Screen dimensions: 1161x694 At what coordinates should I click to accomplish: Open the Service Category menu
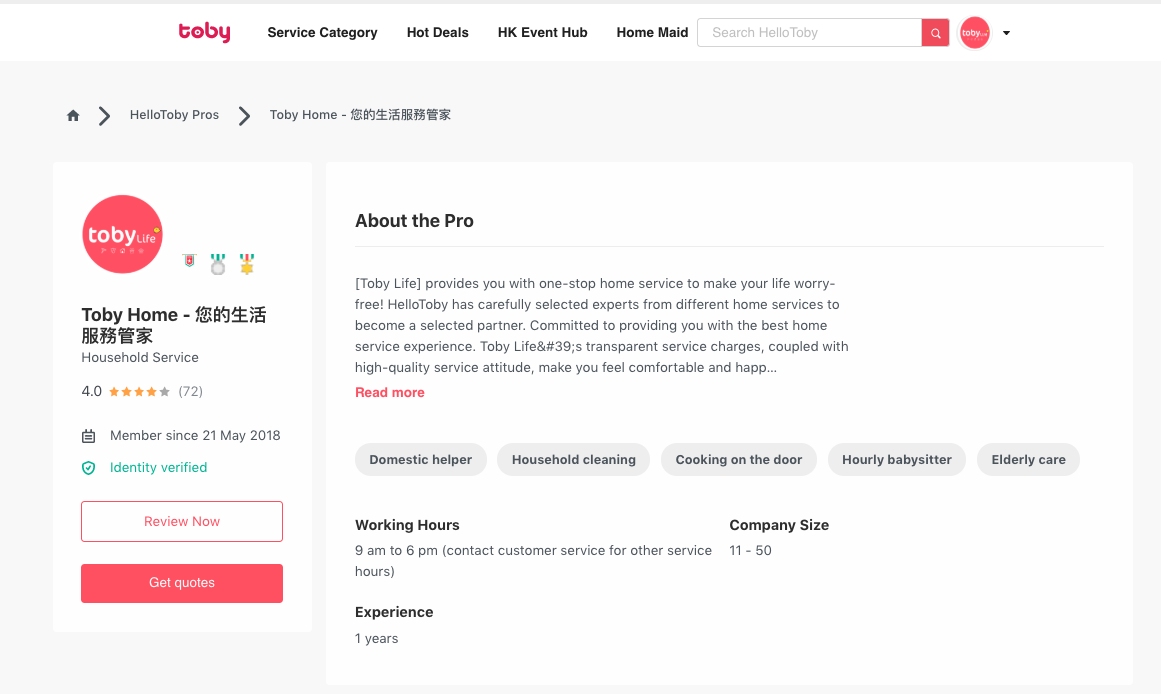322,33
